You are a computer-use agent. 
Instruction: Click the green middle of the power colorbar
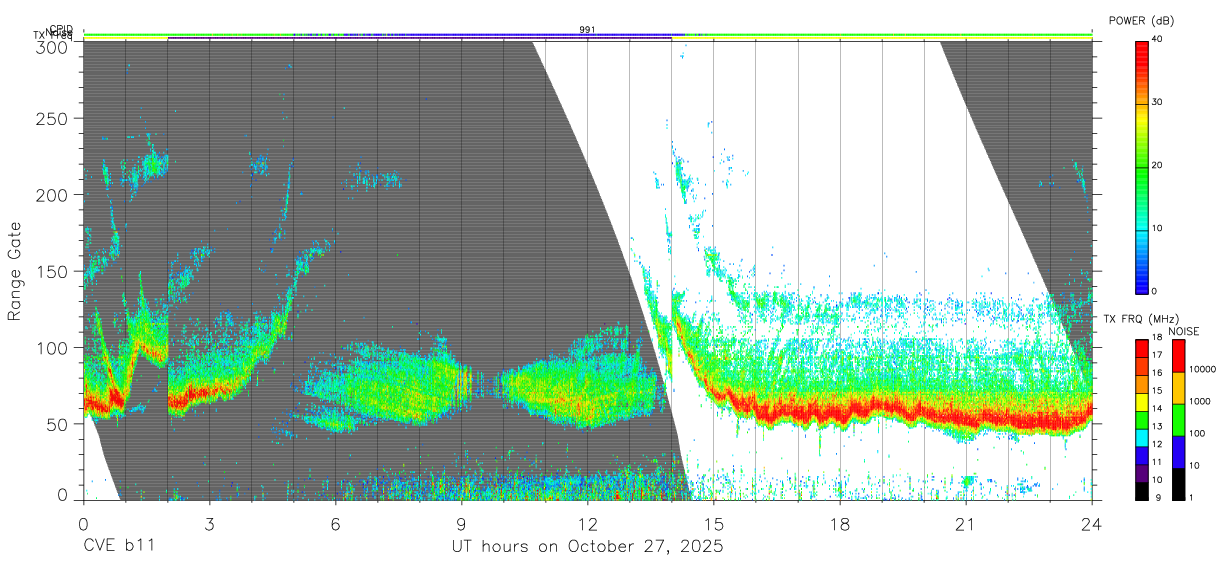point(1142,170)
